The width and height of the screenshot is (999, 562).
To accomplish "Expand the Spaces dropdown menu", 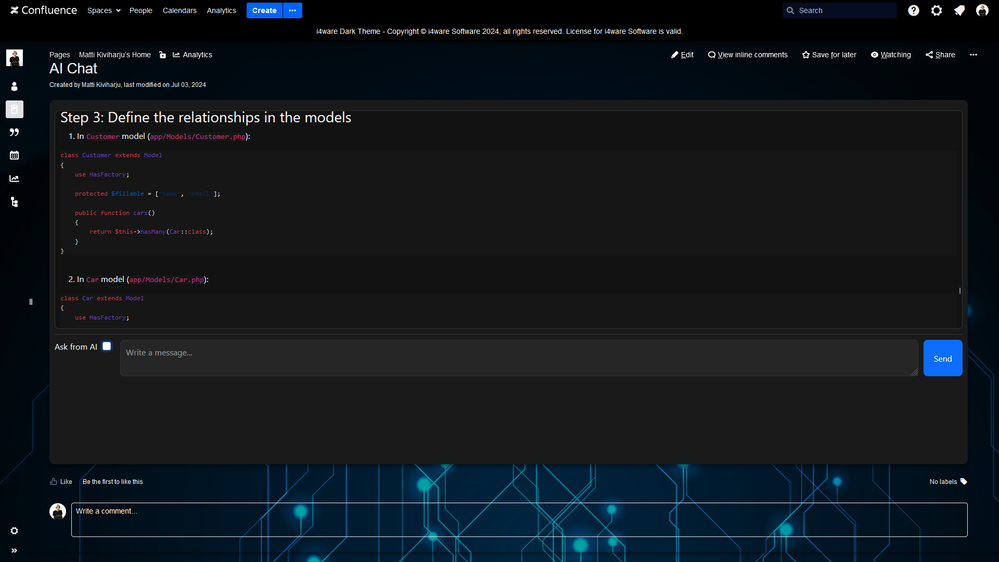I will click(x=104, y=10).
